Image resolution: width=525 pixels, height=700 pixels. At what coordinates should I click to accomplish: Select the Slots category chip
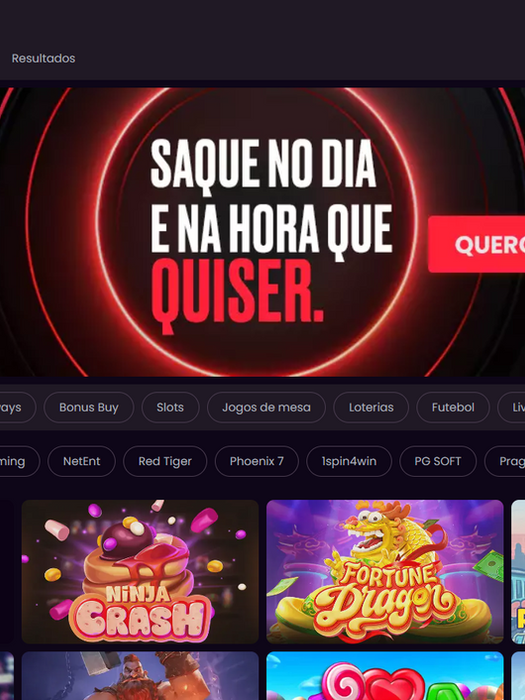(170, 407)
